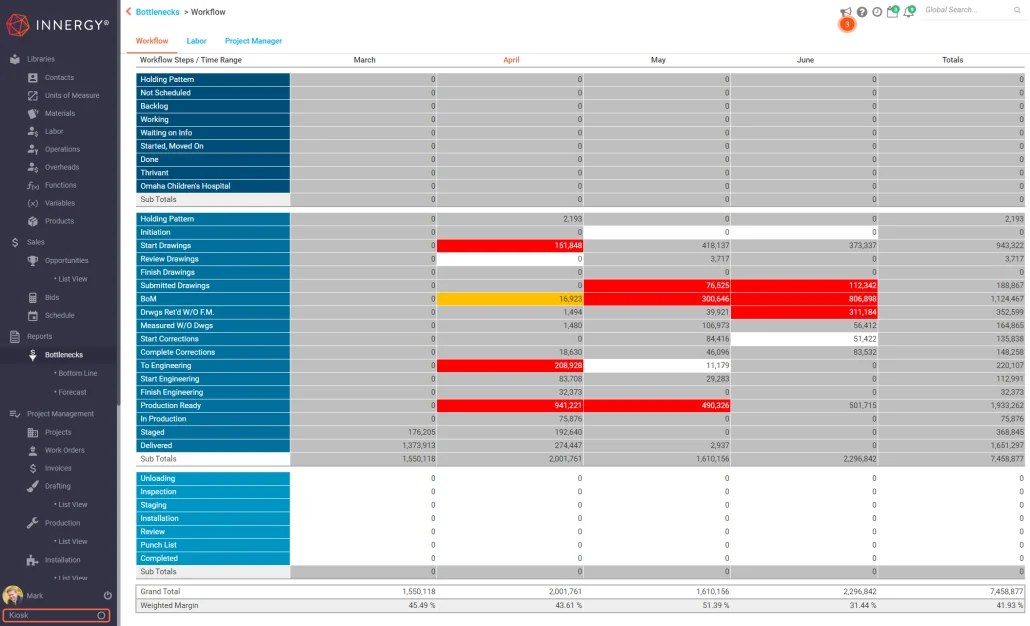The height and width of the screenshot is (626, 1030).
Task: Click the To Engineering row label
Action: (213, 365)
